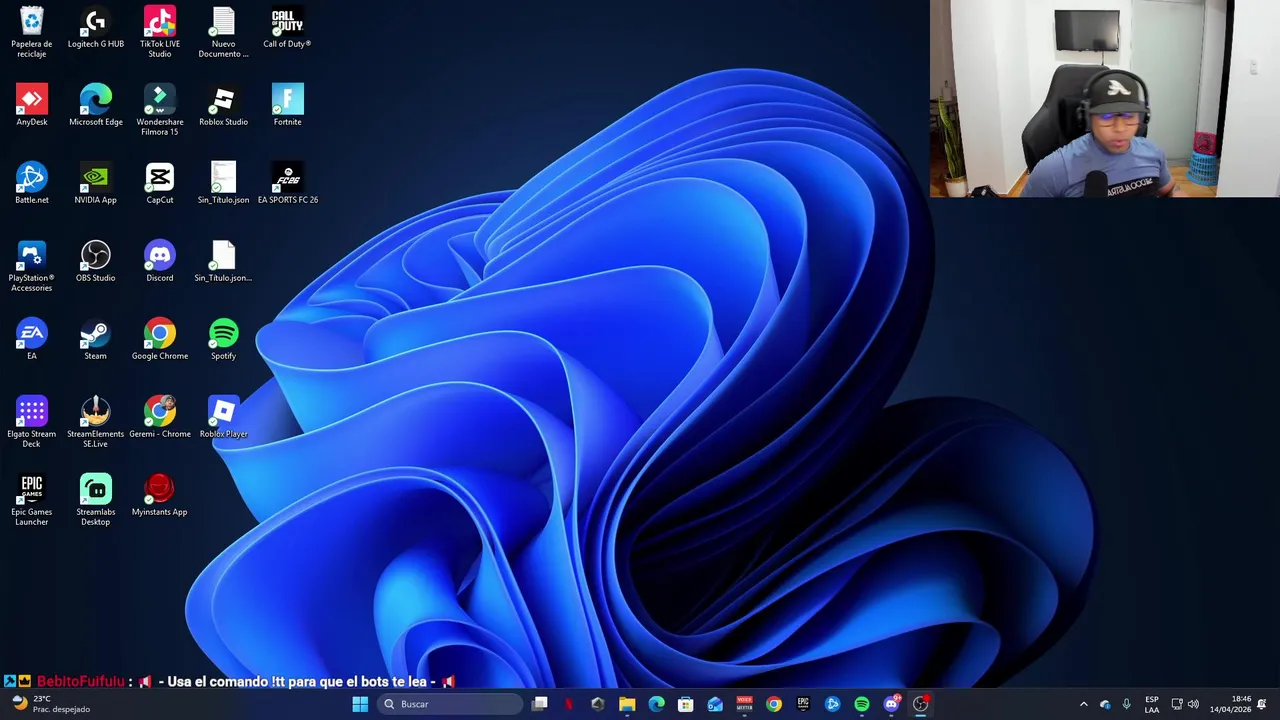Open the Papelera de reciclaje icon

(32, 32)
